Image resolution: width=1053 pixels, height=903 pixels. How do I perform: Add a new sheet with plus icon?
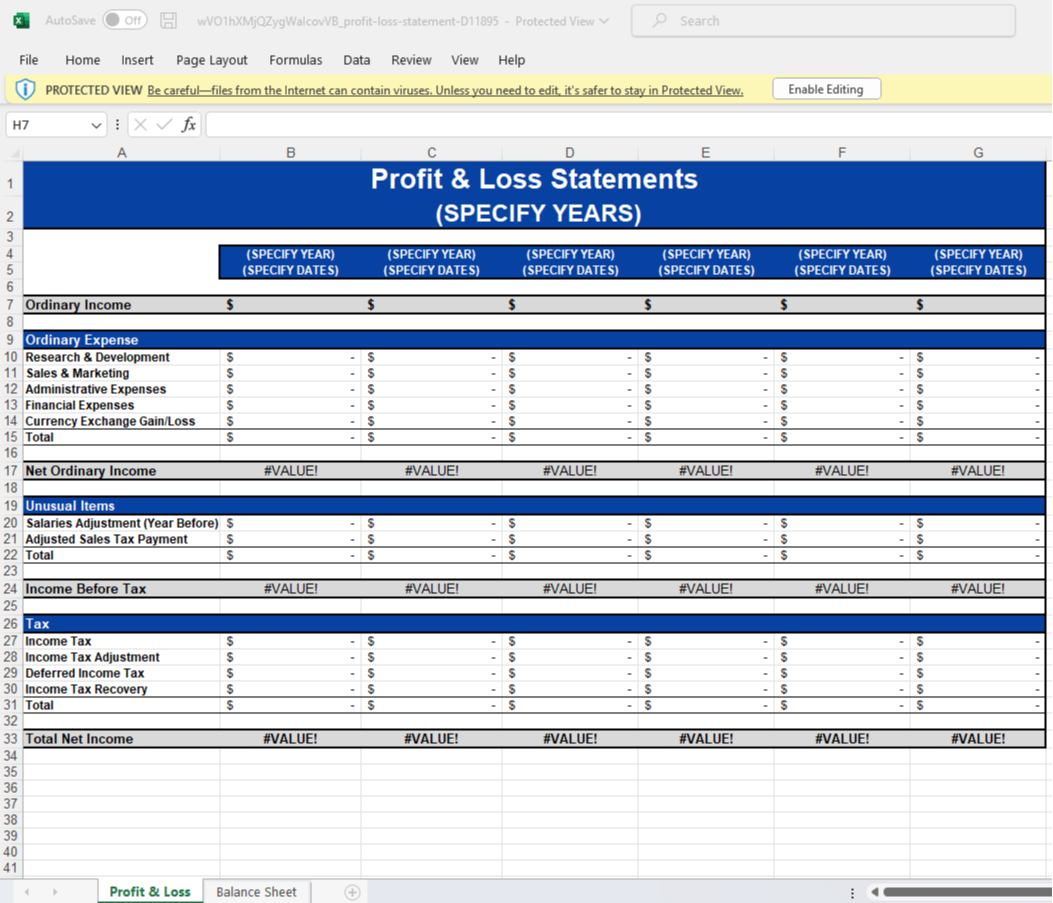(352, 892)
